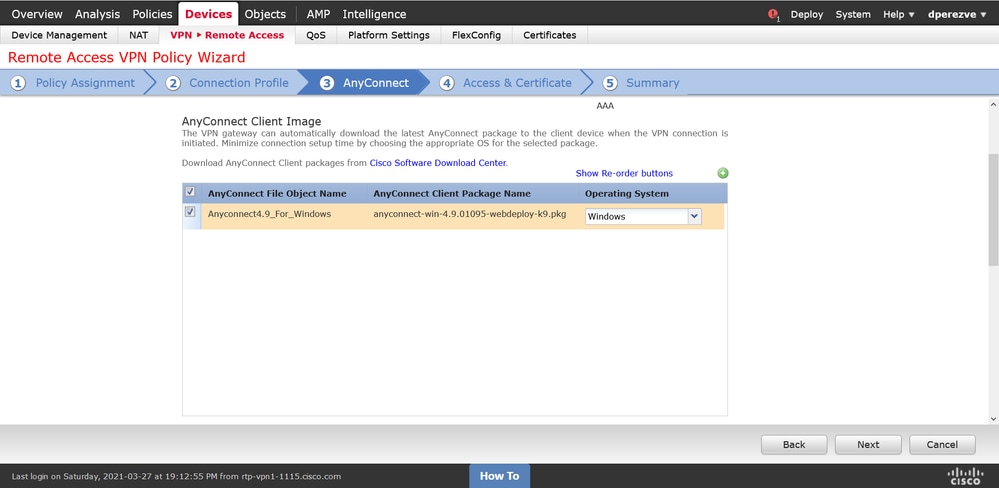Go to Connection Profile wizard step
Image resolution: width=999 pixels, height=488 pixels.
(227, 83)
